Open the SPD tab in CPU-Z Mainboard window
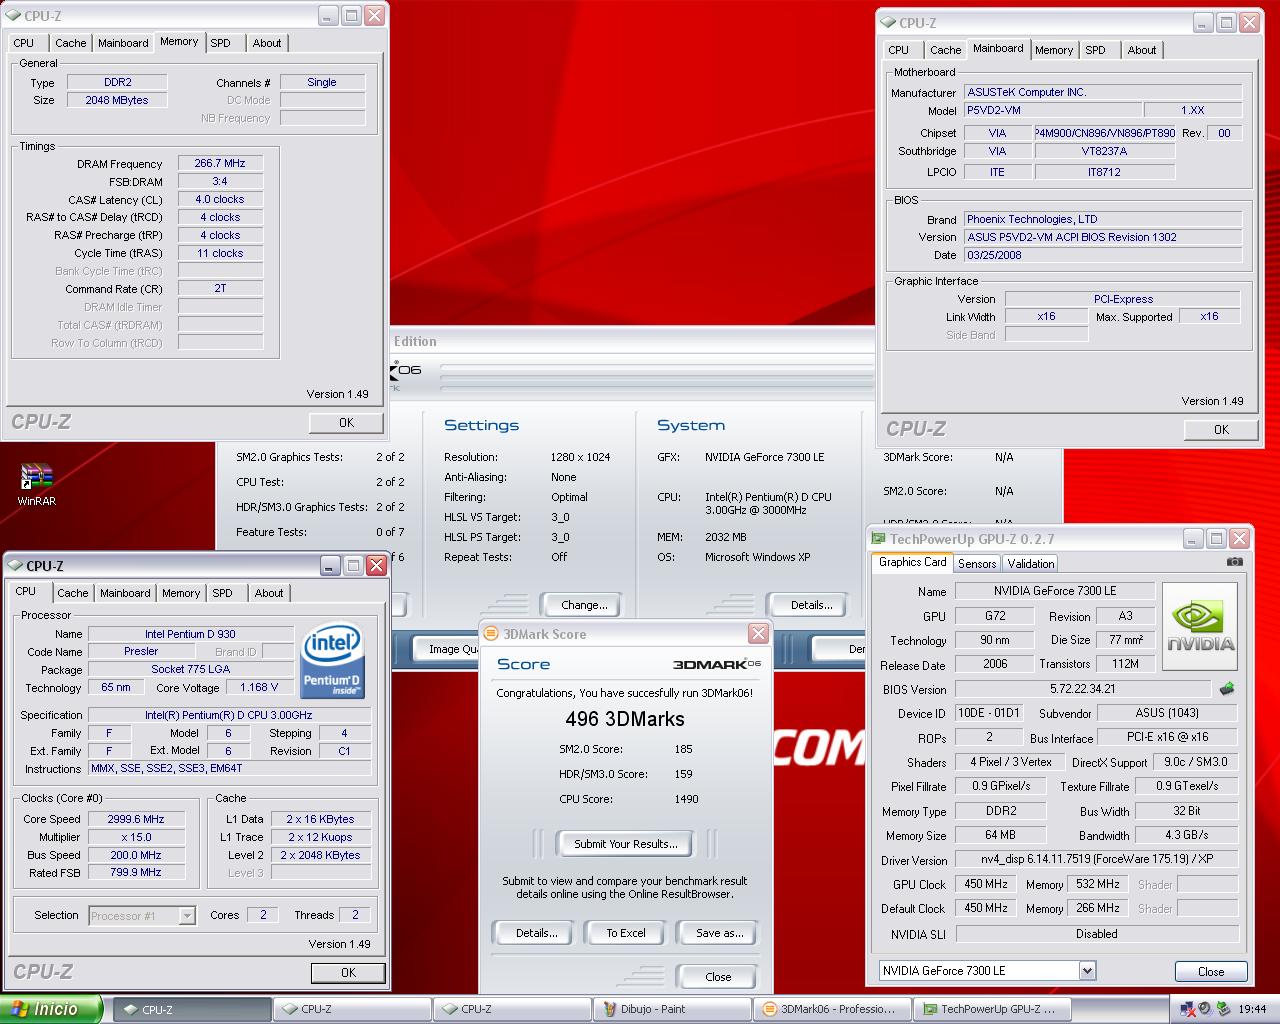 pos(1096,50)
